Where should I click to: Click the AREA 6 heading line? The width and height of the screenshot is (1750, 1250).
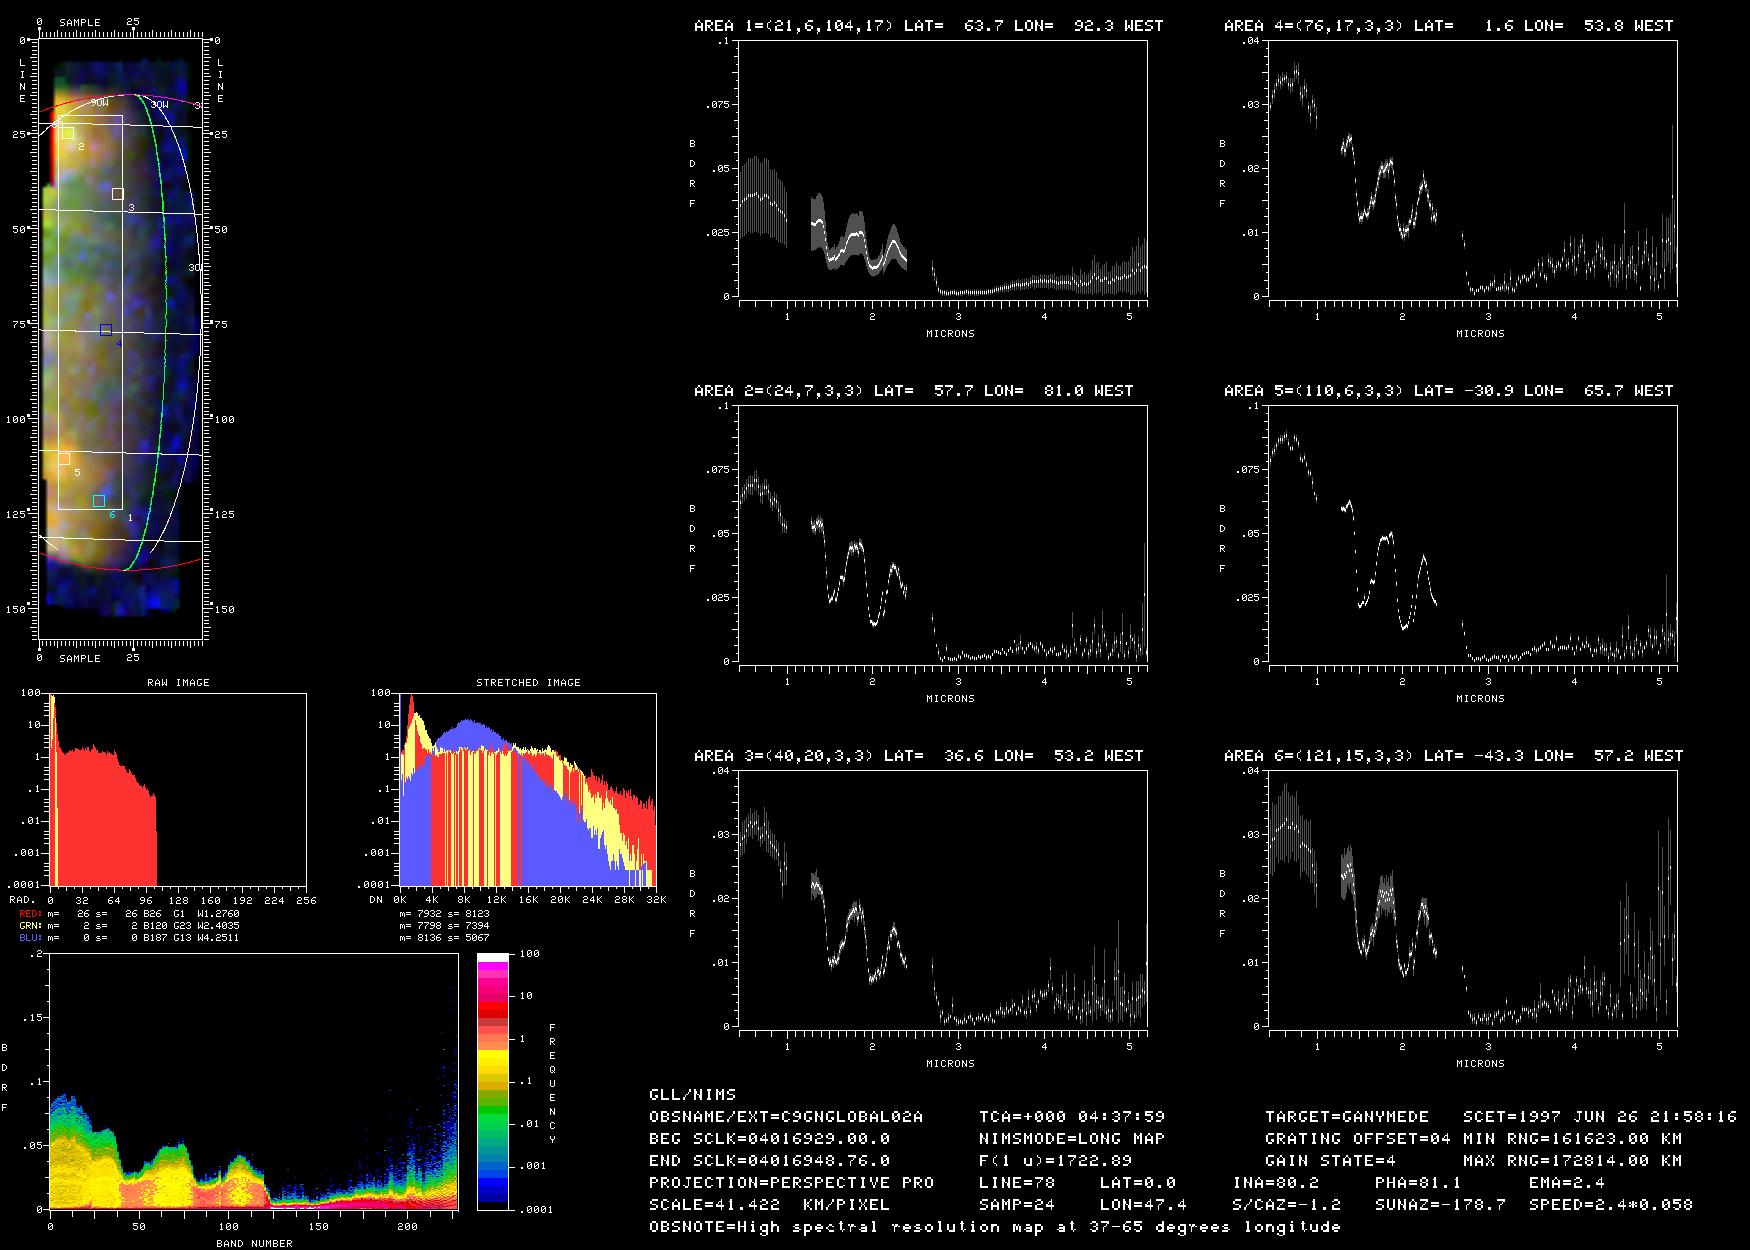point(1454,756)
